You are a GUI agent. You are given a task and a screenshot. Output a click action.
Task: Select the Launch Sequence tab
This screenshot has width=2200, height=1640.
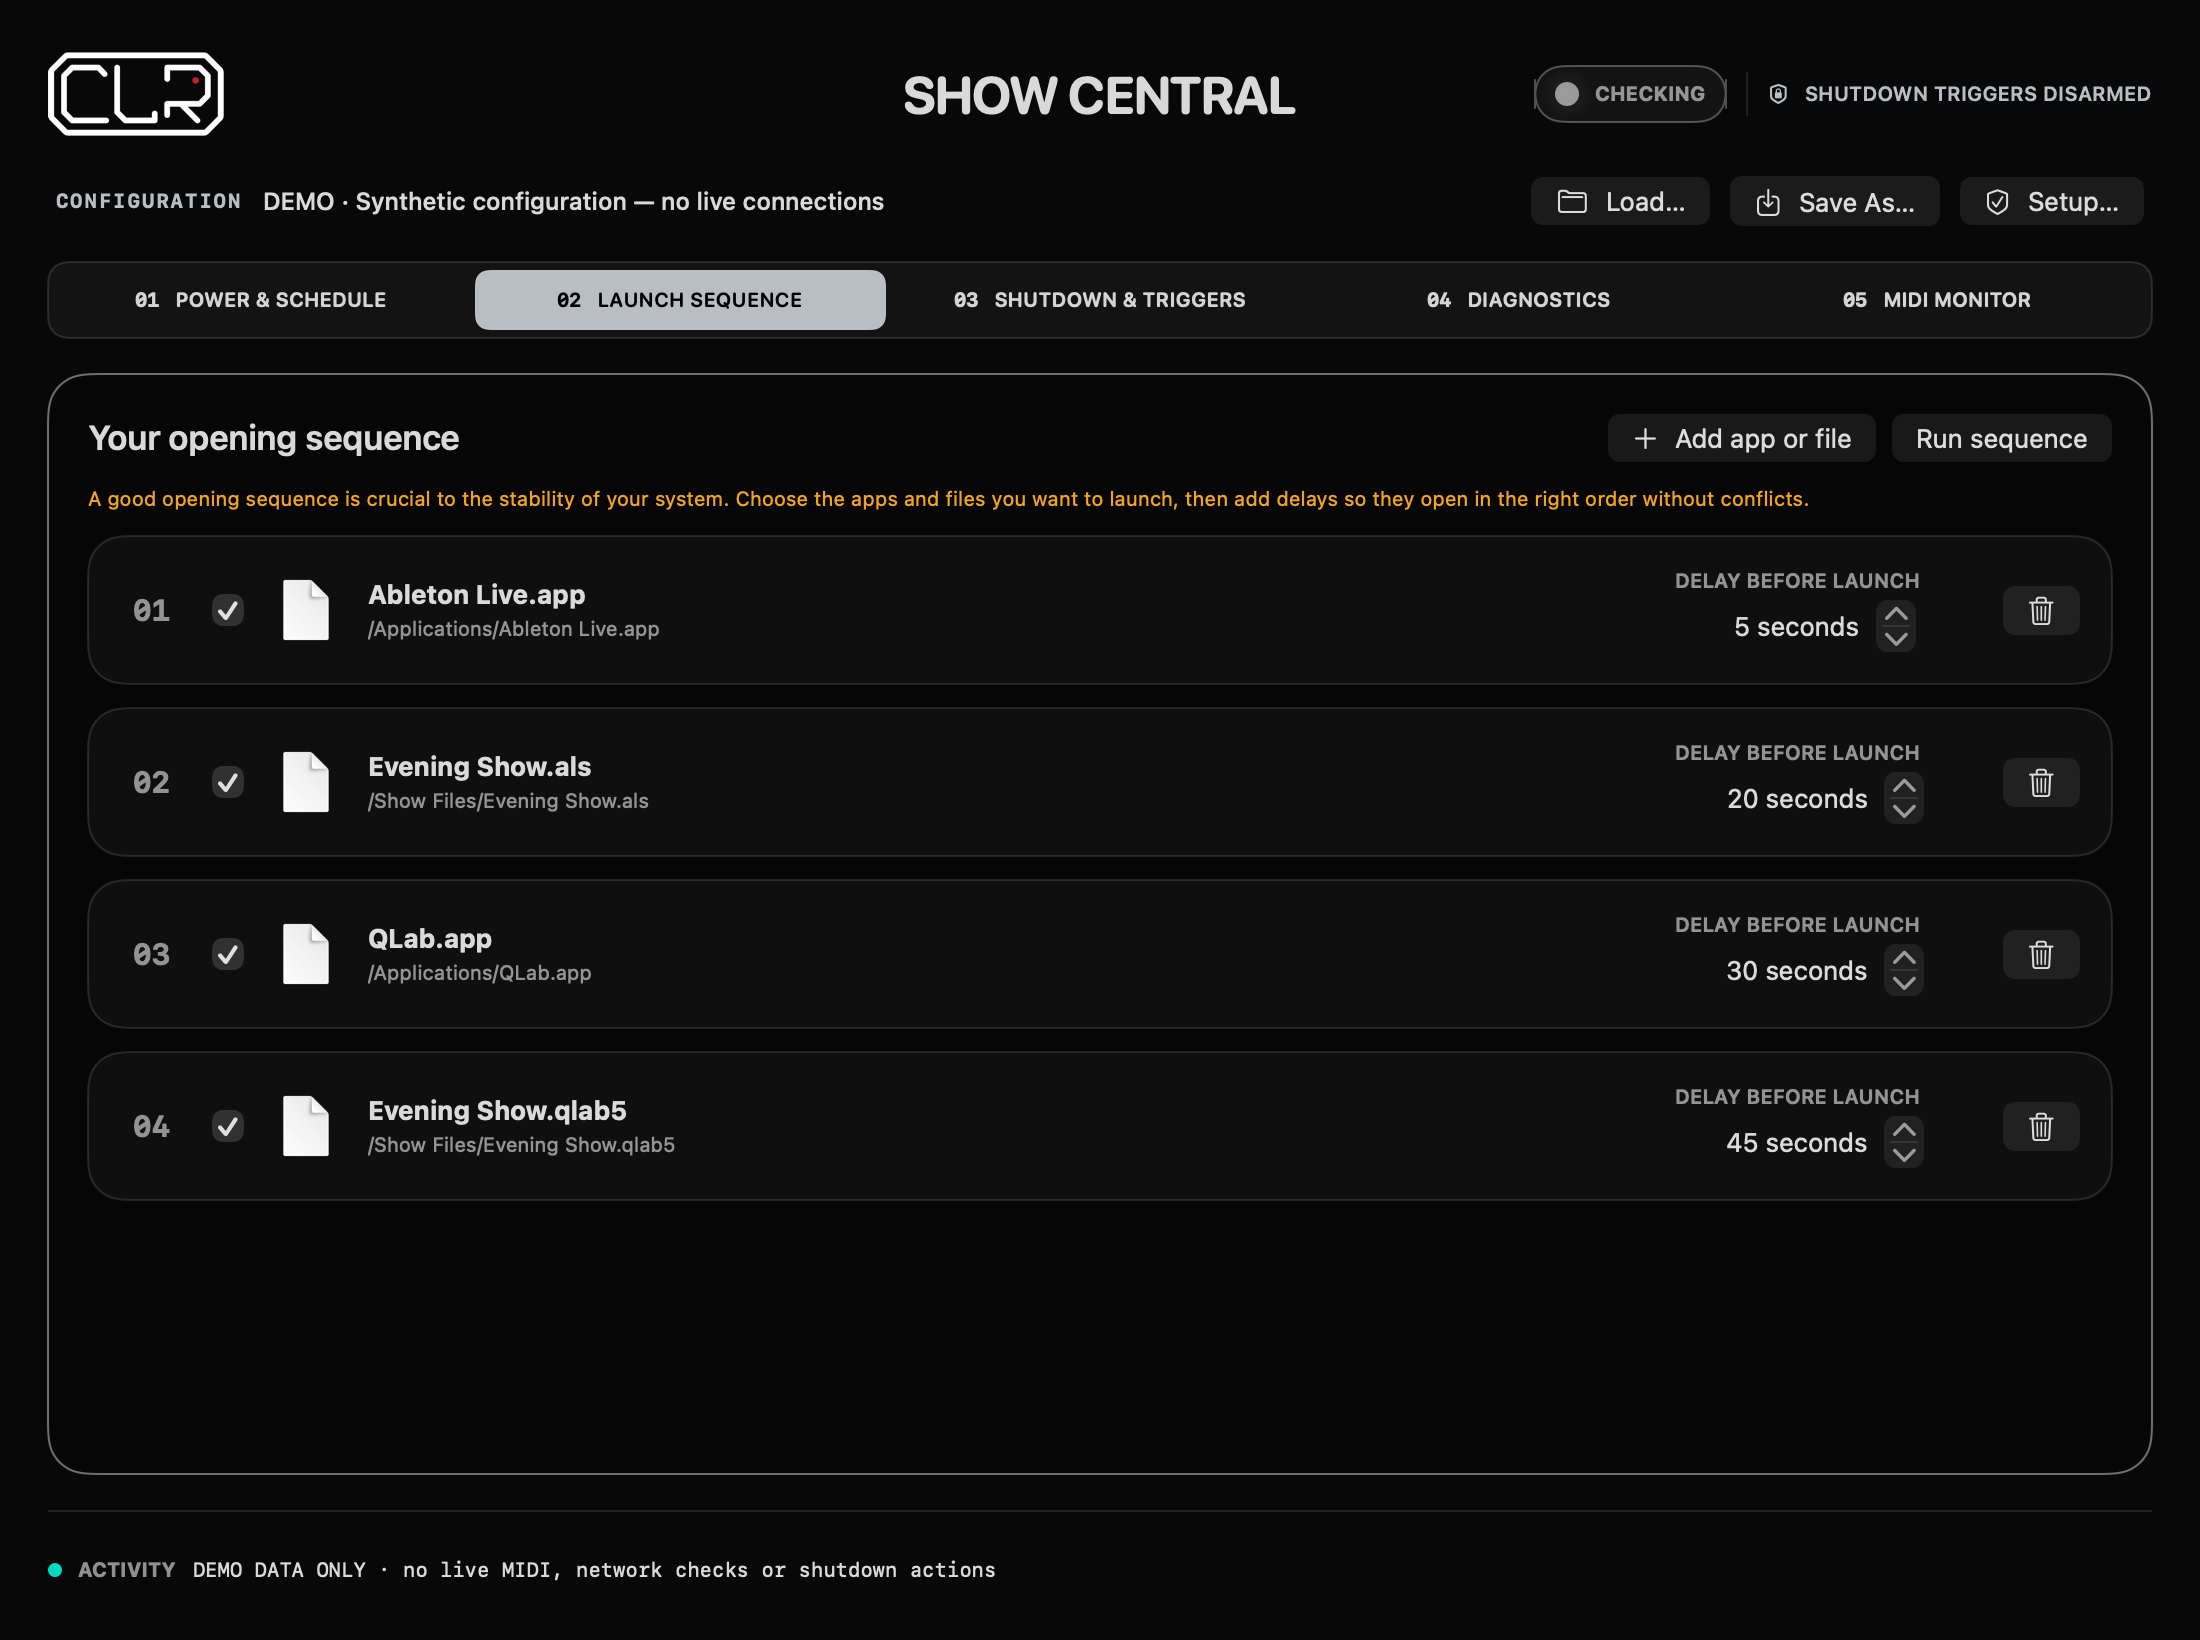coord(680,300)
